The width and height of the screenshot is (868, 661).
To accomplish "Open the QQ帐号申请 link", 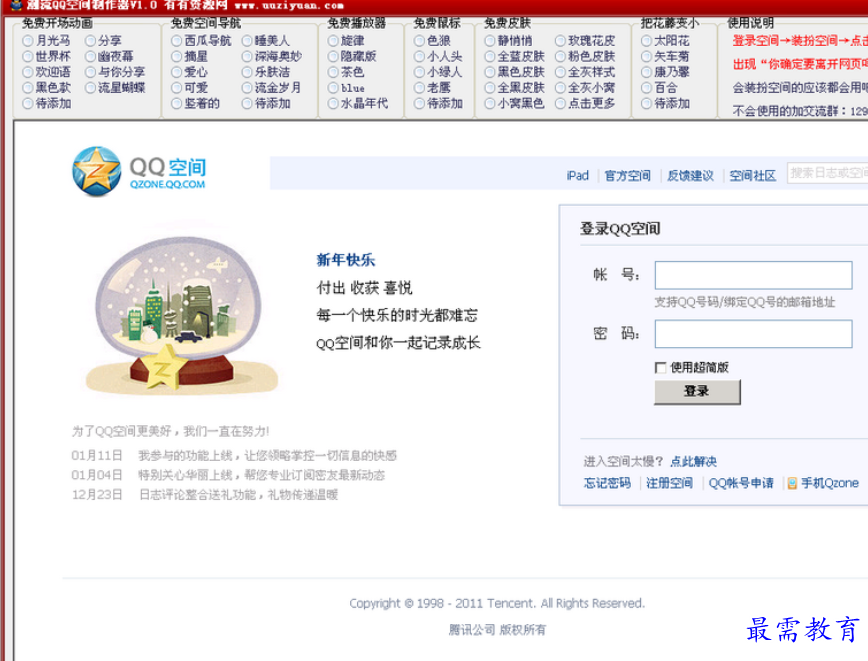I will pos(741,483).
